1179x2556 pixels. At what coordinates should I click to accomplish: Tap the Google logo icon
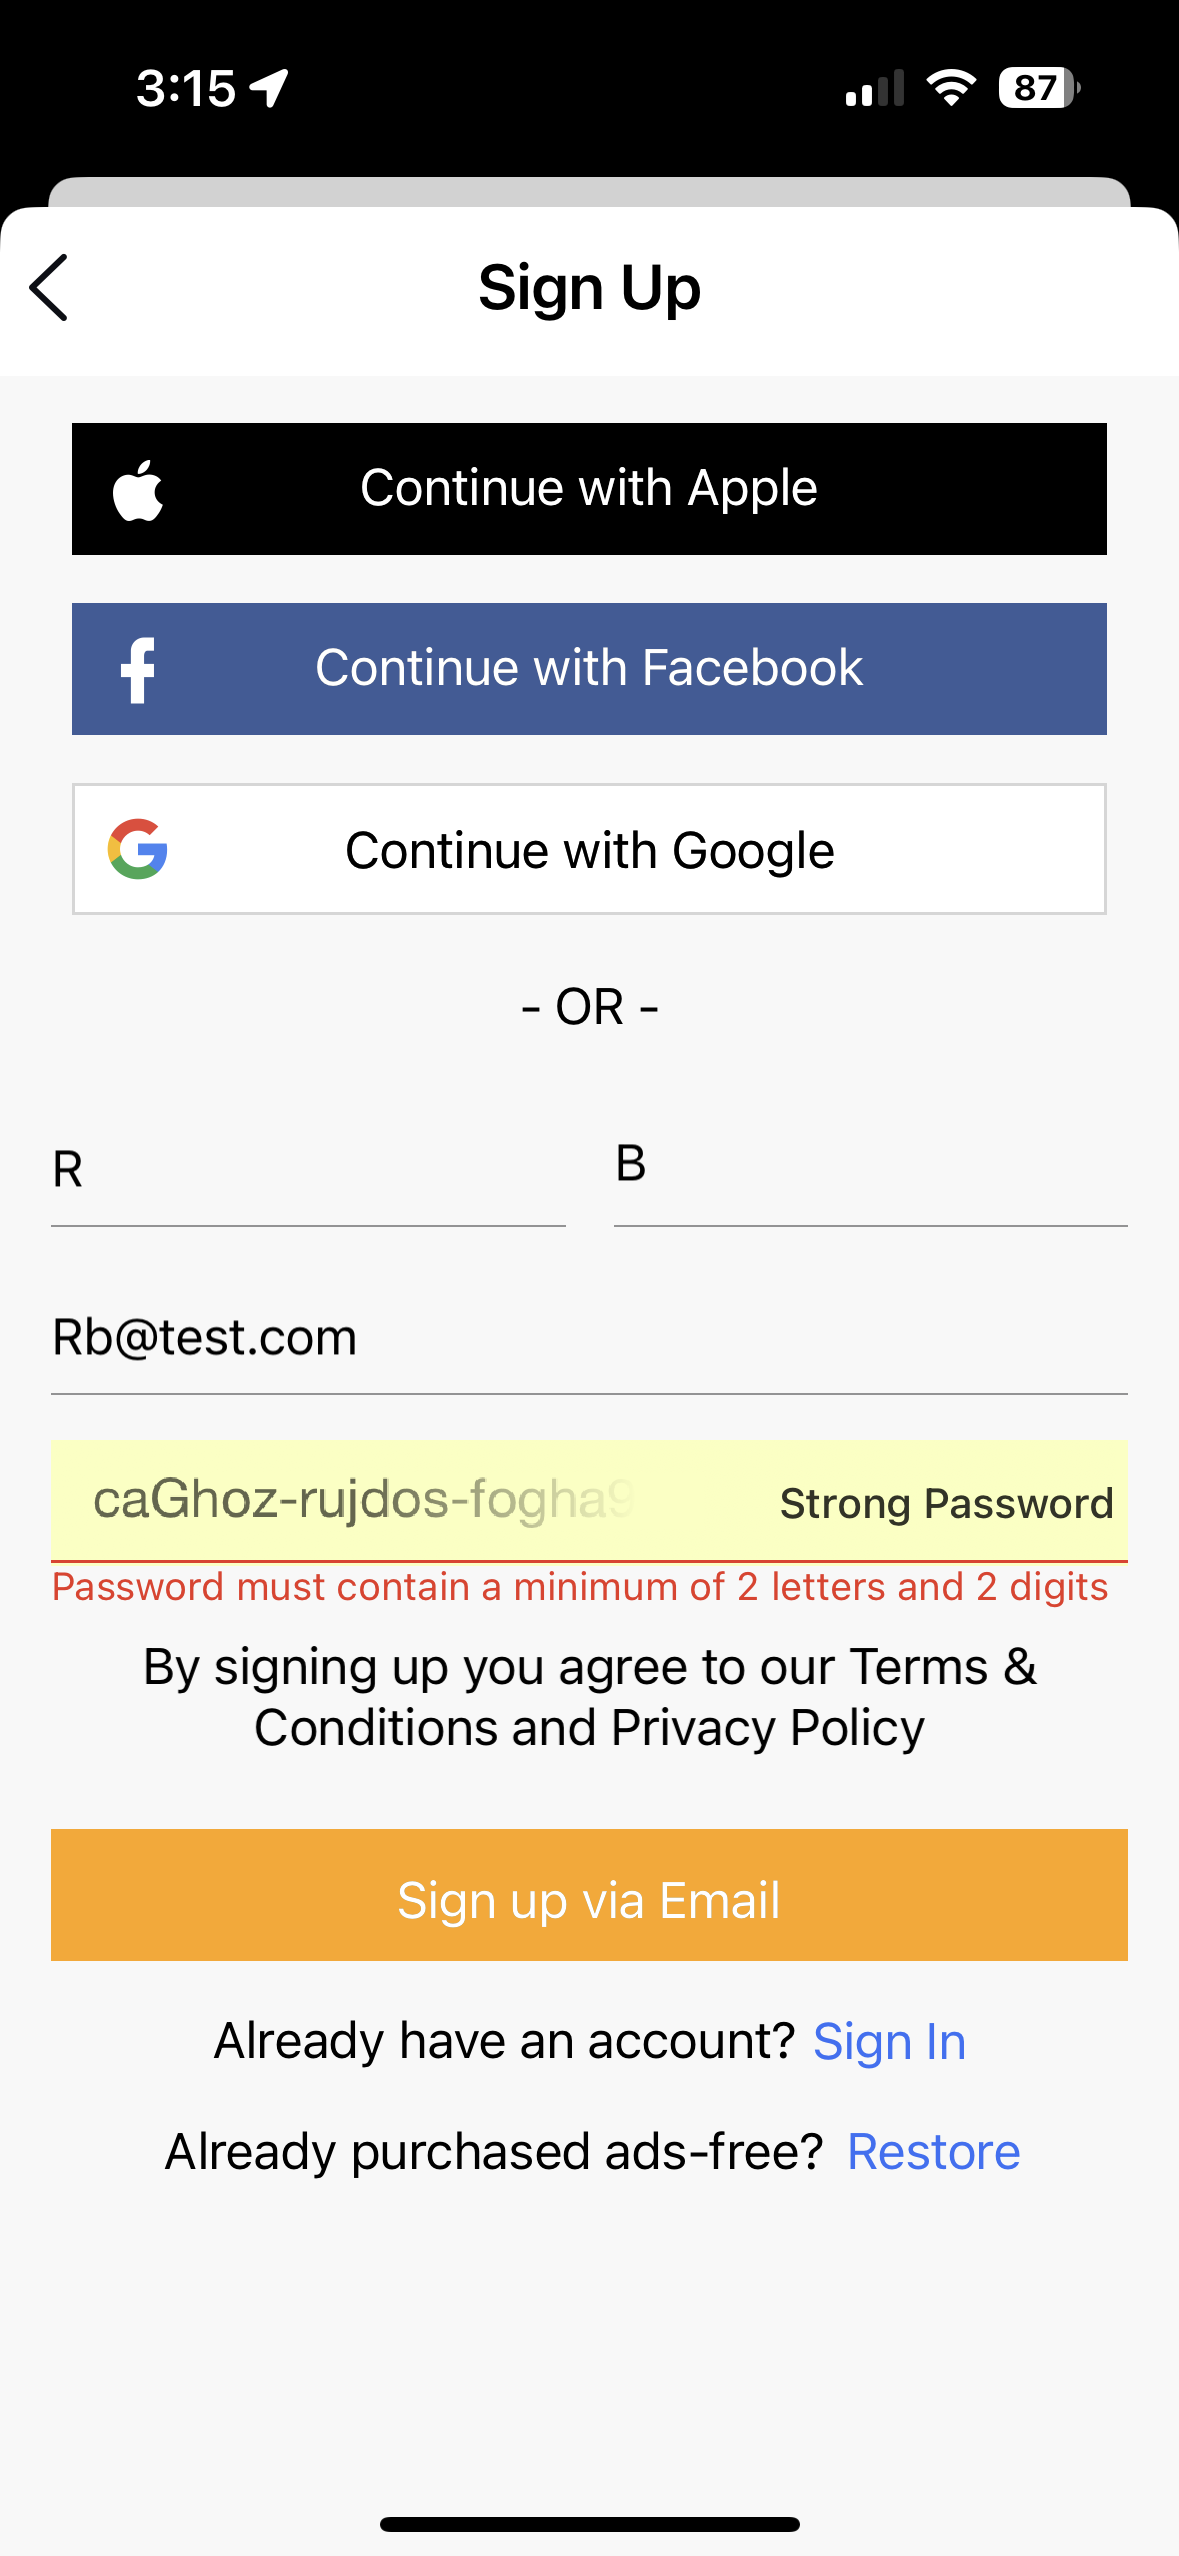click(138, 849)
